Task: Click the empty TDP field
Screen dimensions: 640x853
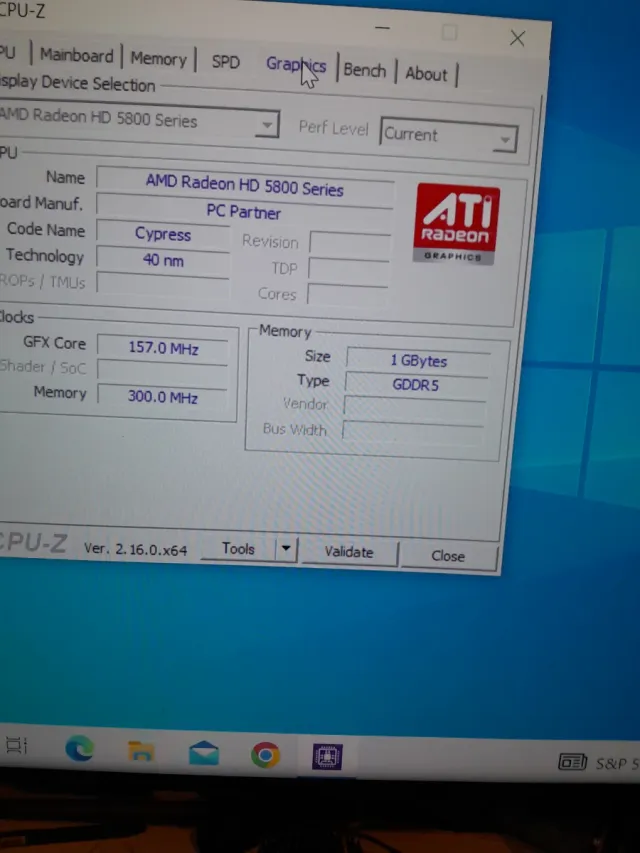Action: (348, 269)
